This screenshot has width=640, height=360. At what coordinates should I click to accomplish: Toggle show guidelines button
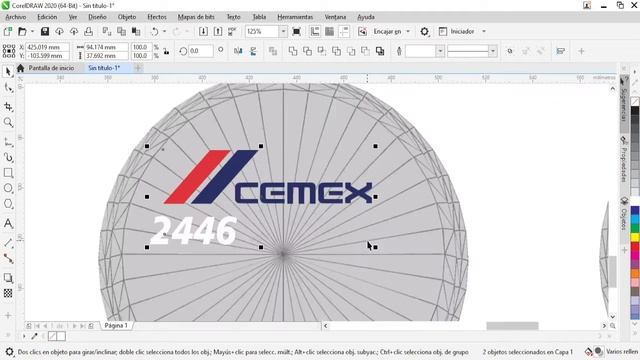click(x=344, y=31)
